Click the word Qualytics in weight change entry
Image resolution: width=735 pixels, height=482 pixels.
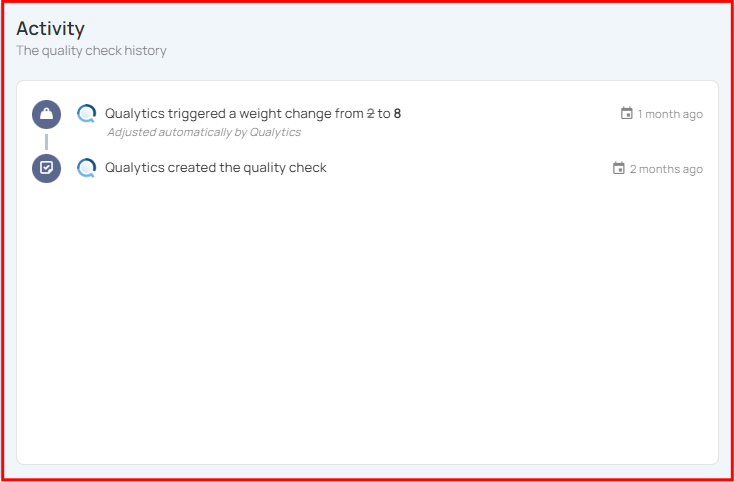pyautogui.click(x=135, y=113)
